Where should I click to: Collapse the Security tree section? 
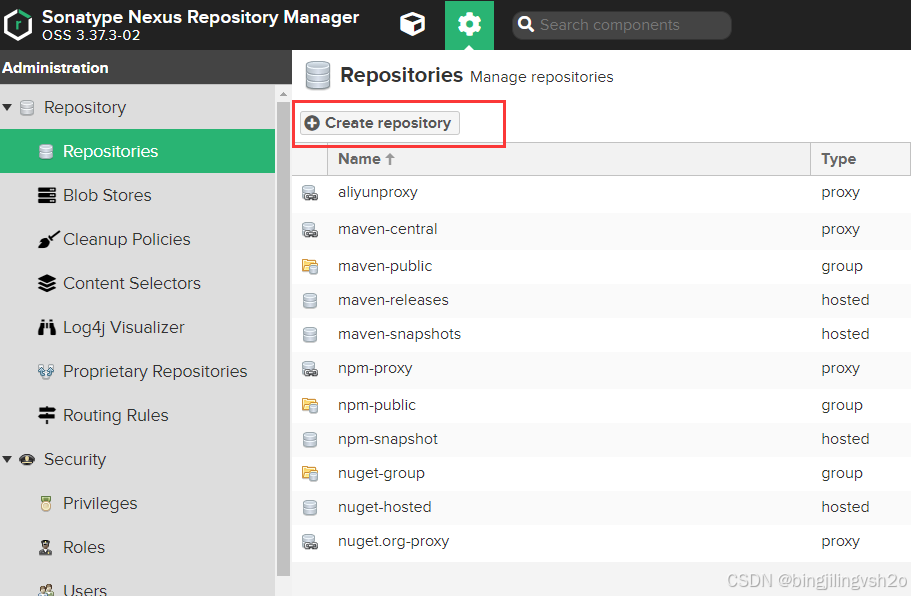point(7,459)
